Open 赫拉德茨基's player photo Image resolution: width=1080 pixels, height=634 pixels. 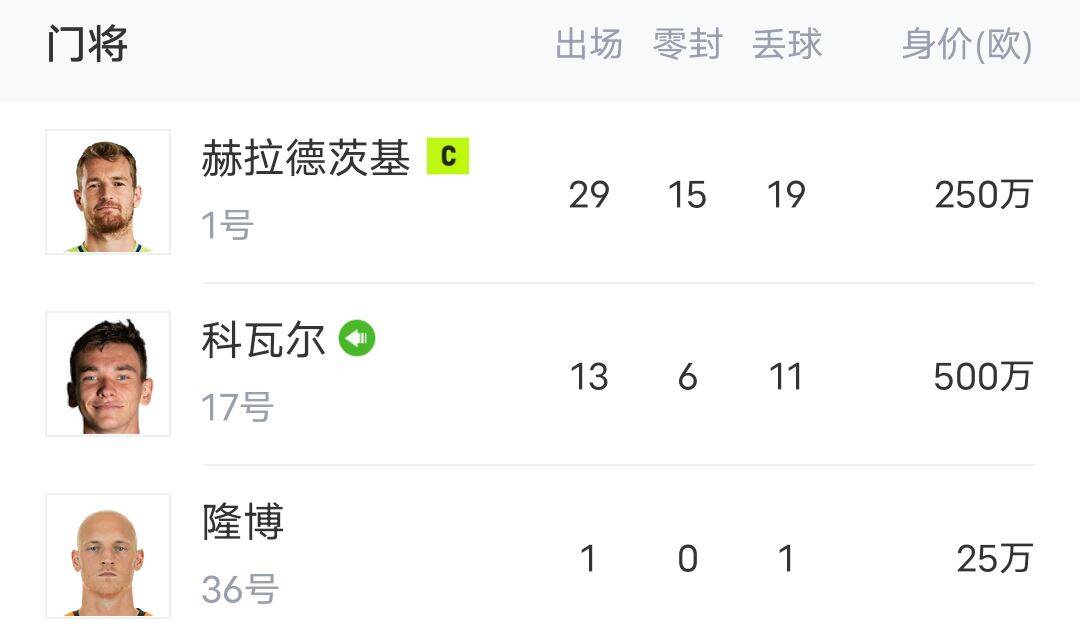click(x=108, y=192)
